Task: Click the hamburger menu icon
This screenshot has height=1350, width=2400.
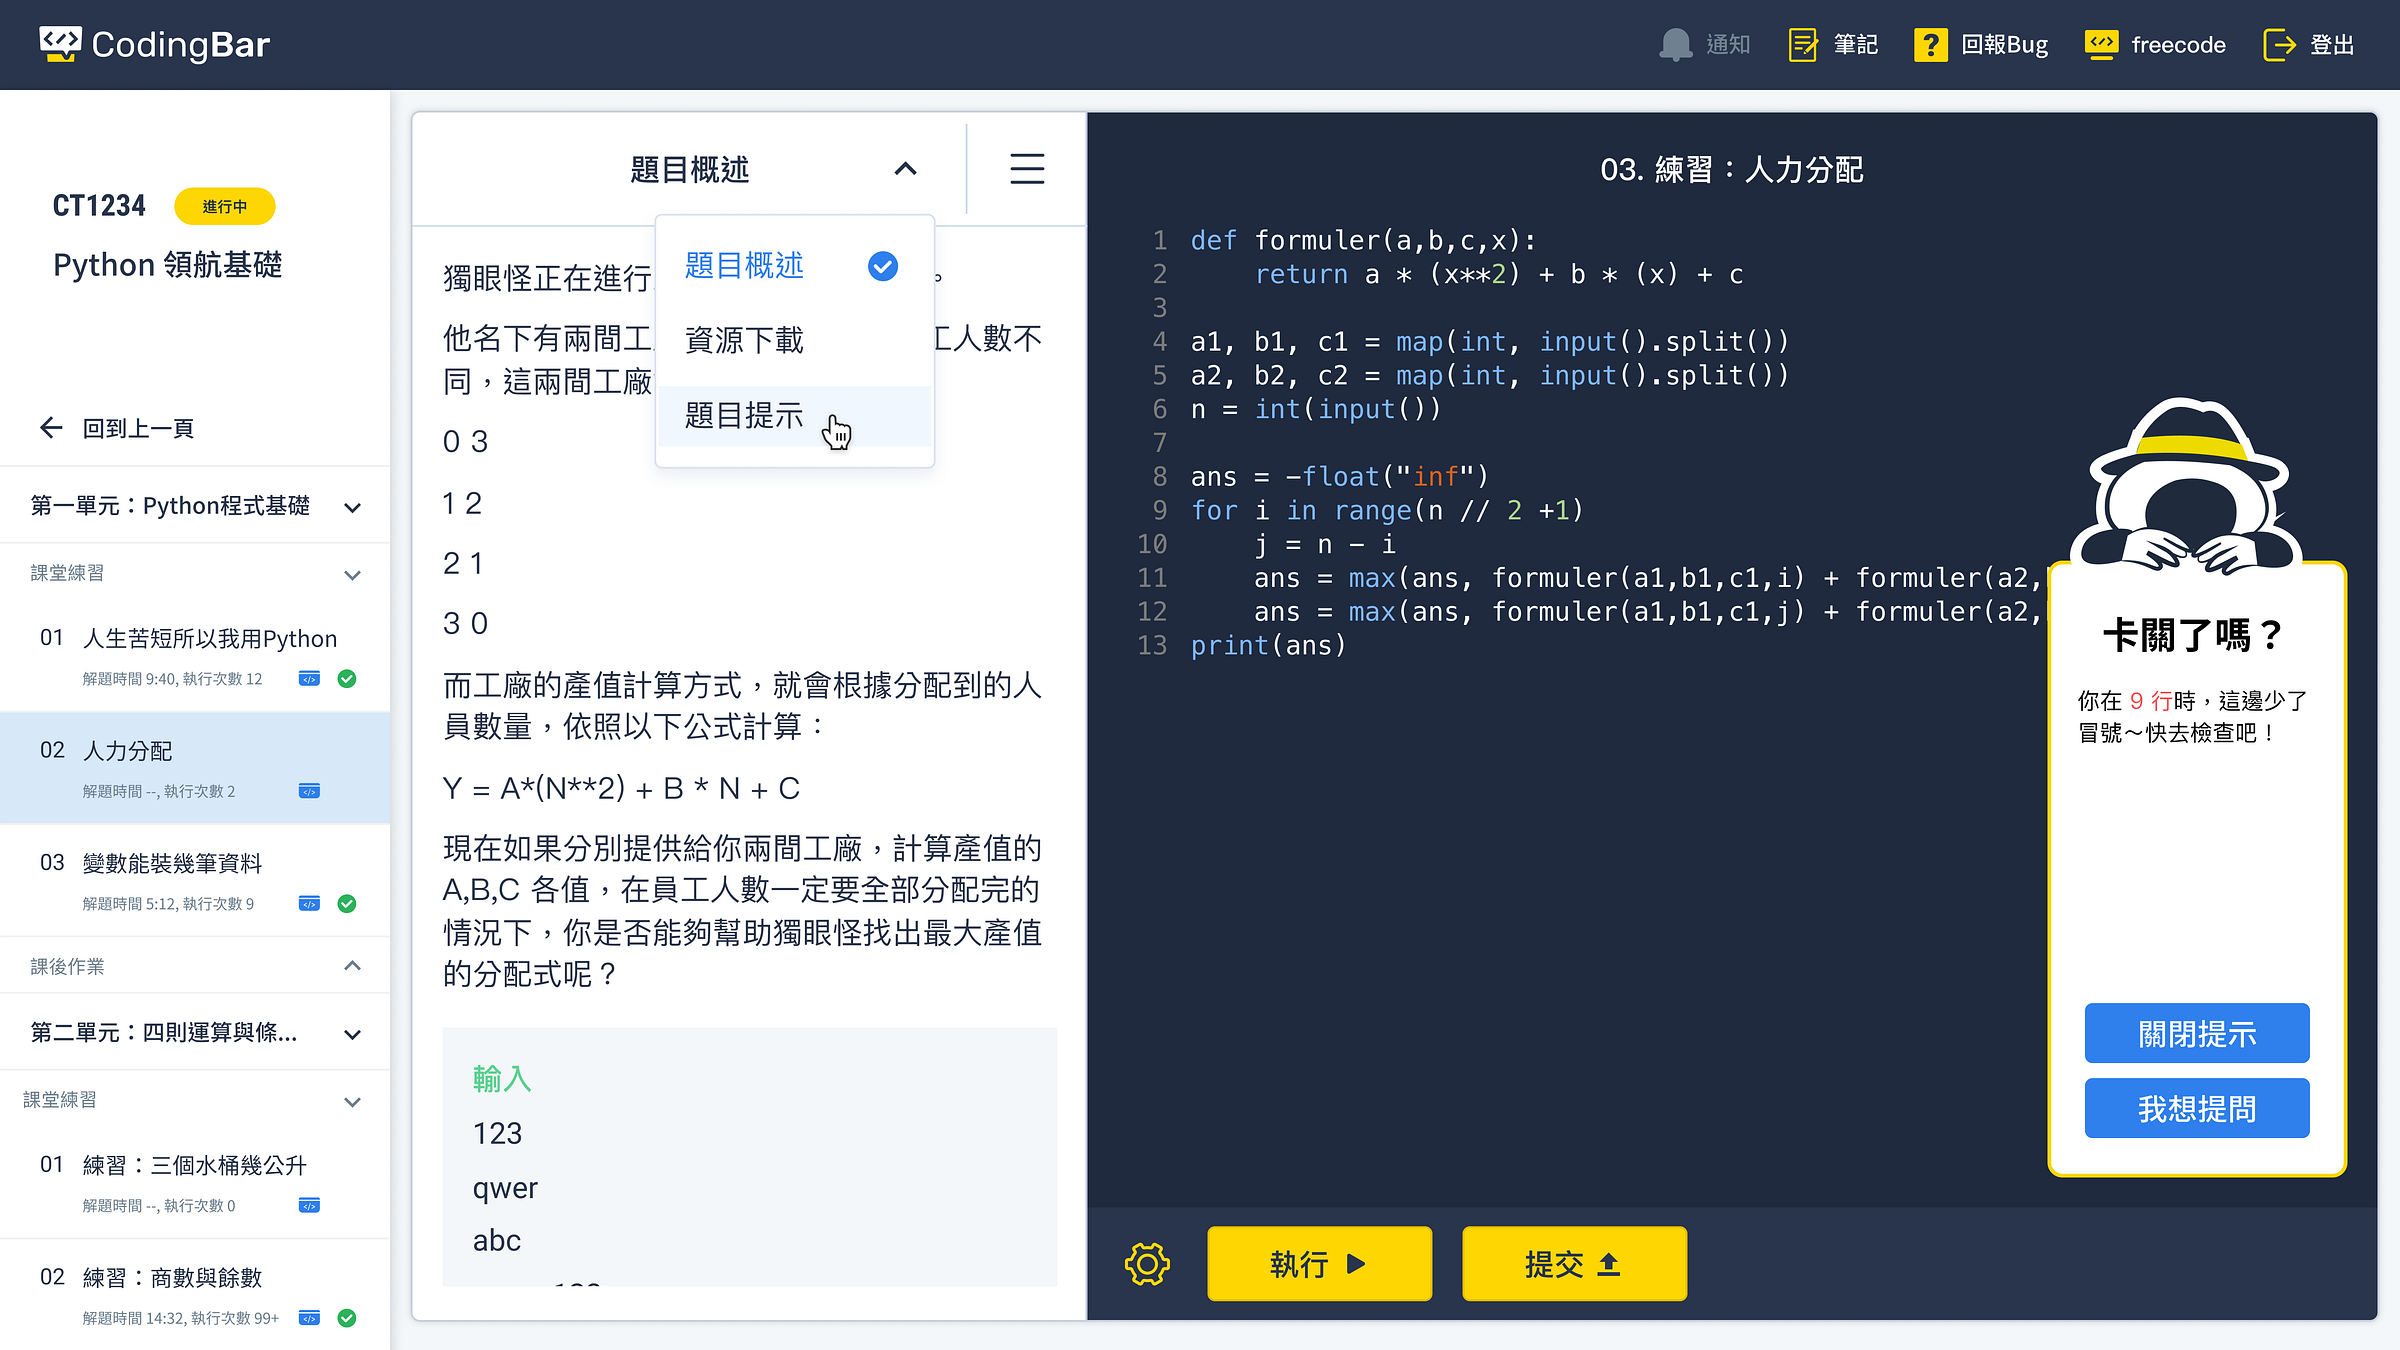Action: pos(1027,169)
